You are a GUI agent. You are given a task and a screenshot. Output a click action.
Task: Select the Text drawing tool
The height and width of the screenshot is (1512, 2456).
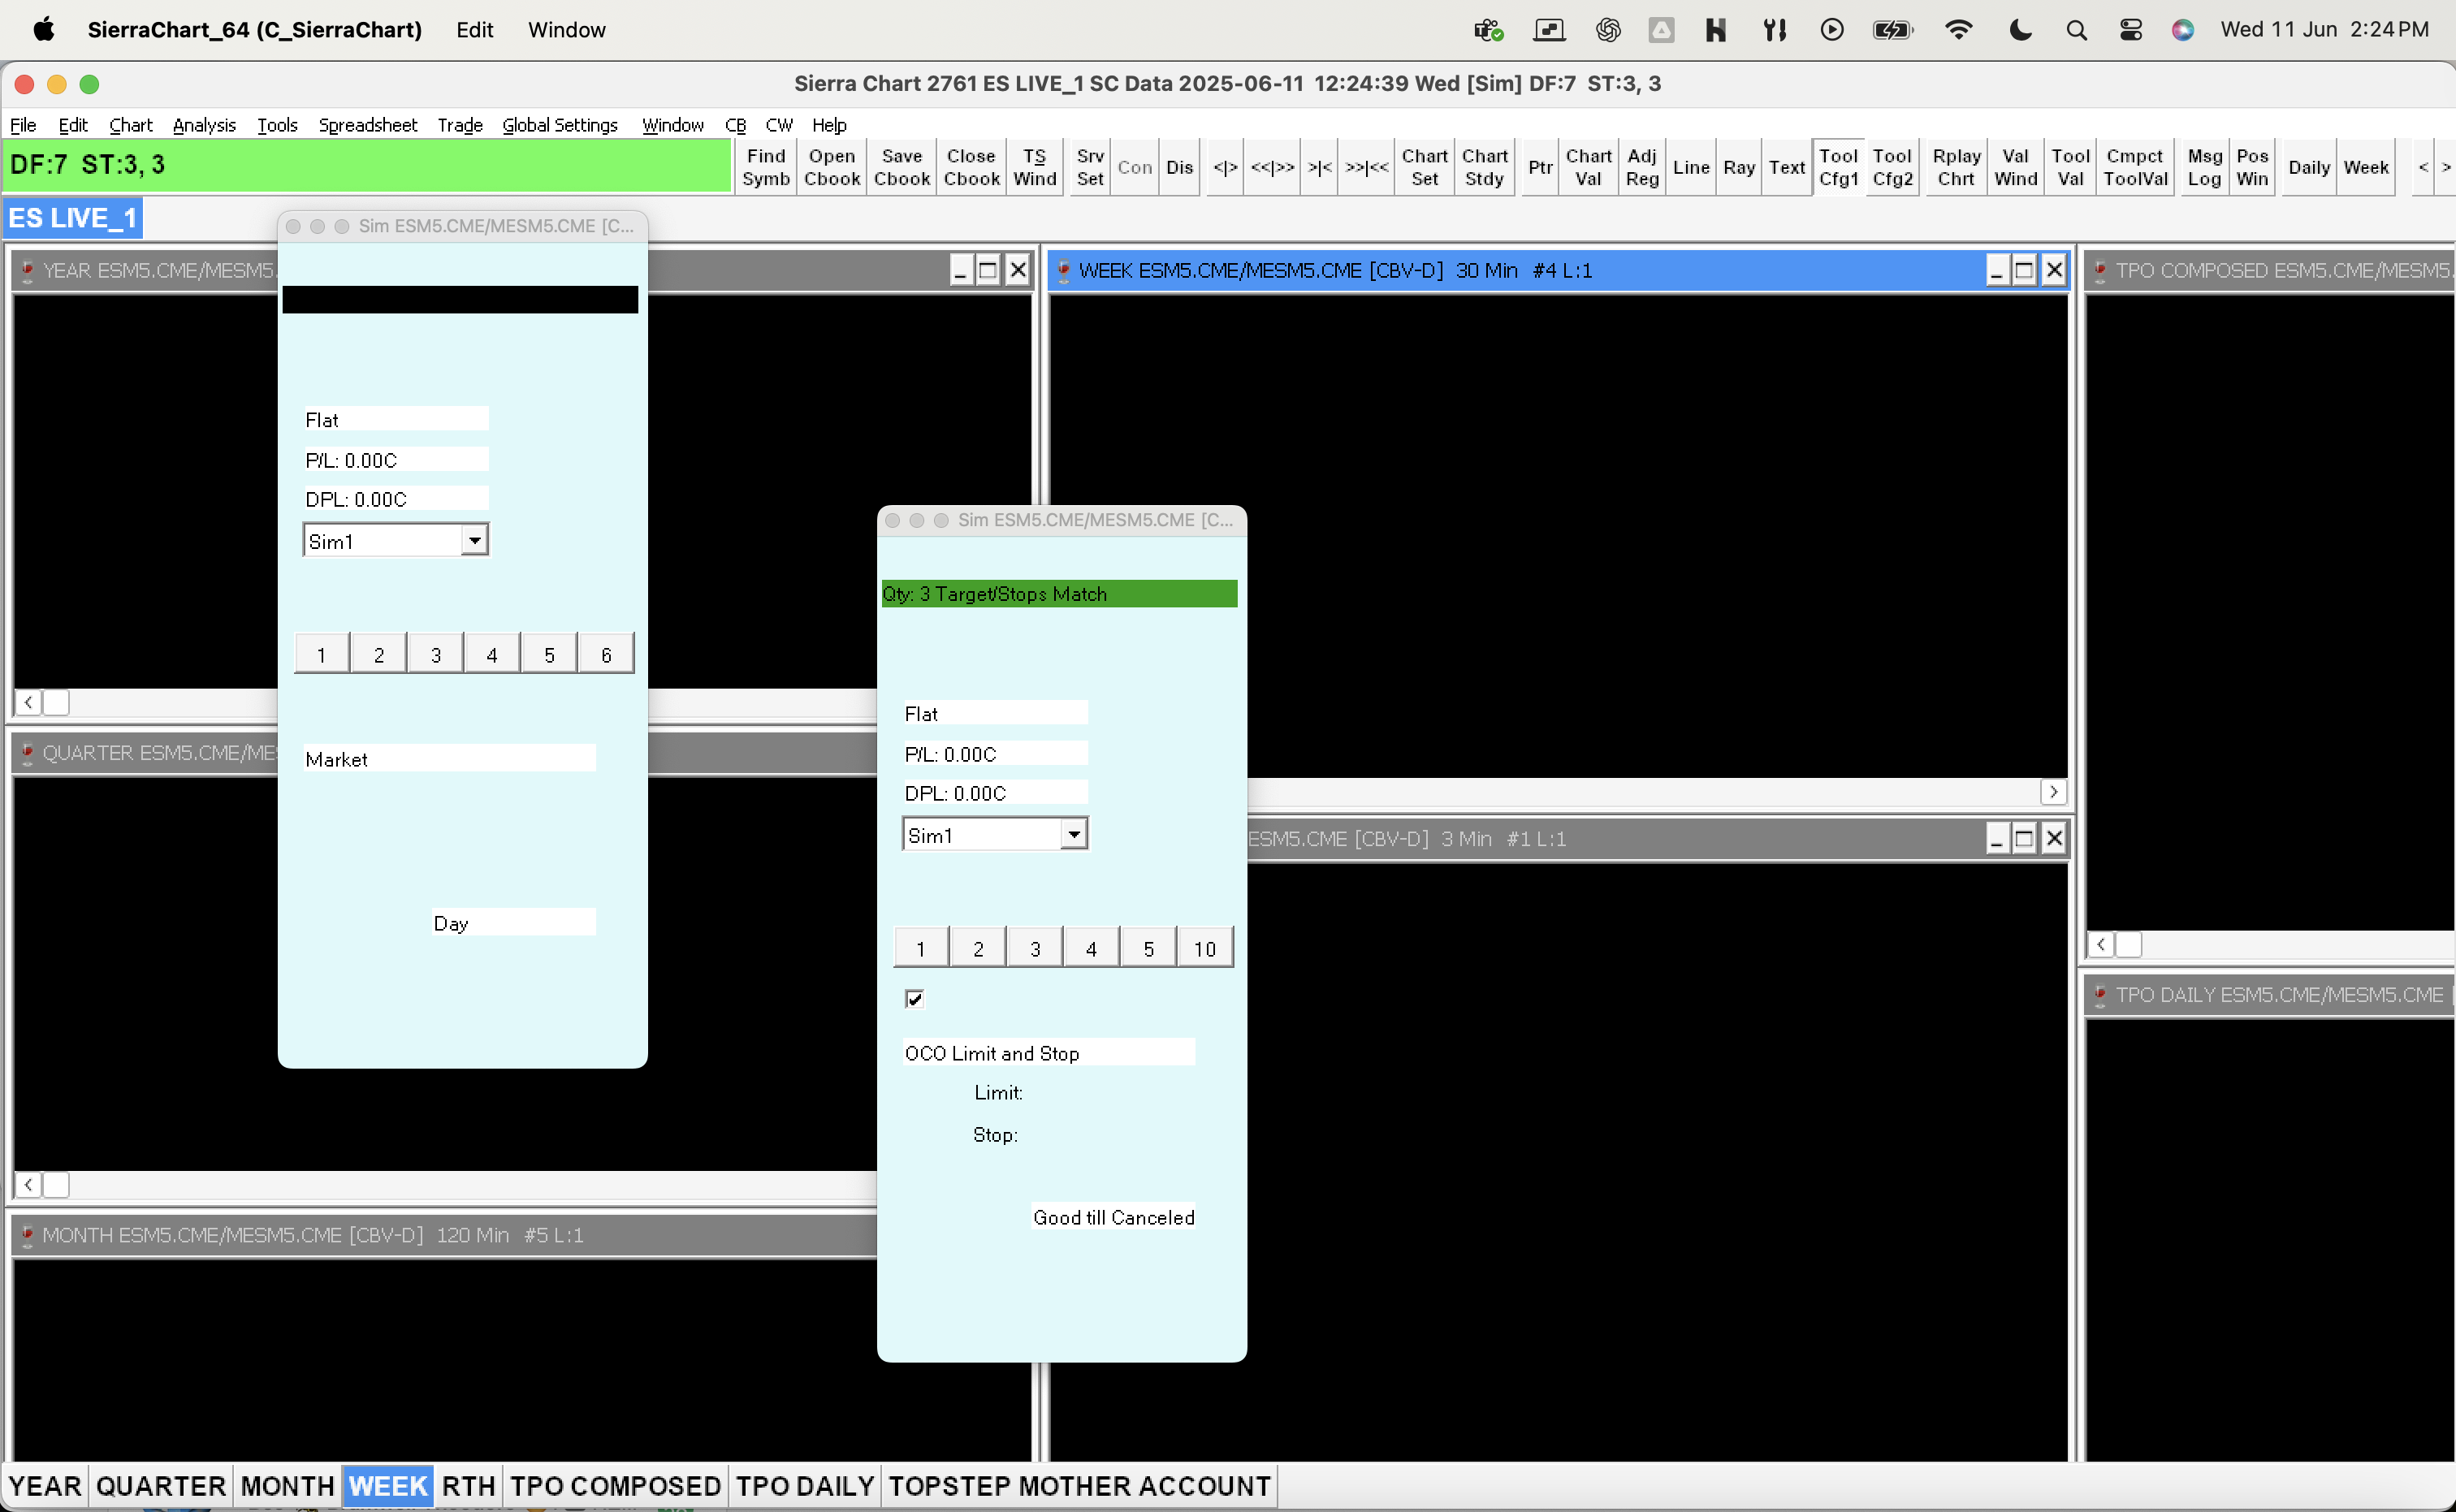pyautogui.click(x=1786, y=167)
